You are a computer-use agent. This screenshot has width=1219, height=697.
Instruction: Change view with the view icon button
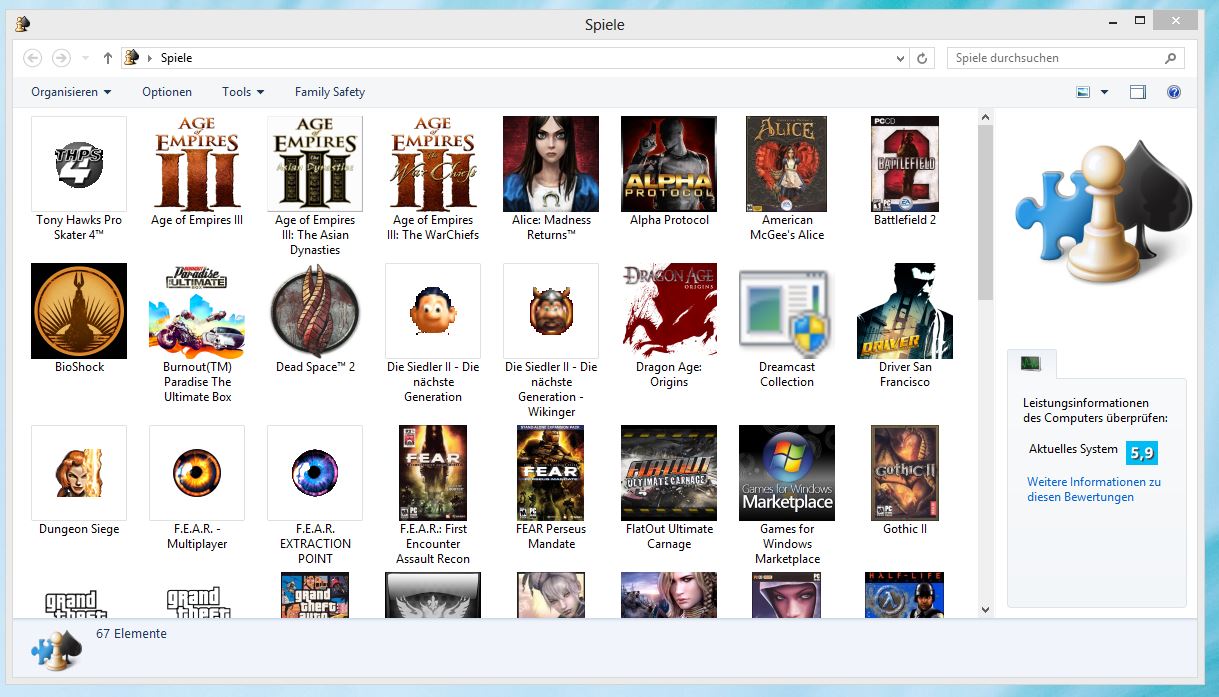pyautogui.click(x=1083, y=92)
